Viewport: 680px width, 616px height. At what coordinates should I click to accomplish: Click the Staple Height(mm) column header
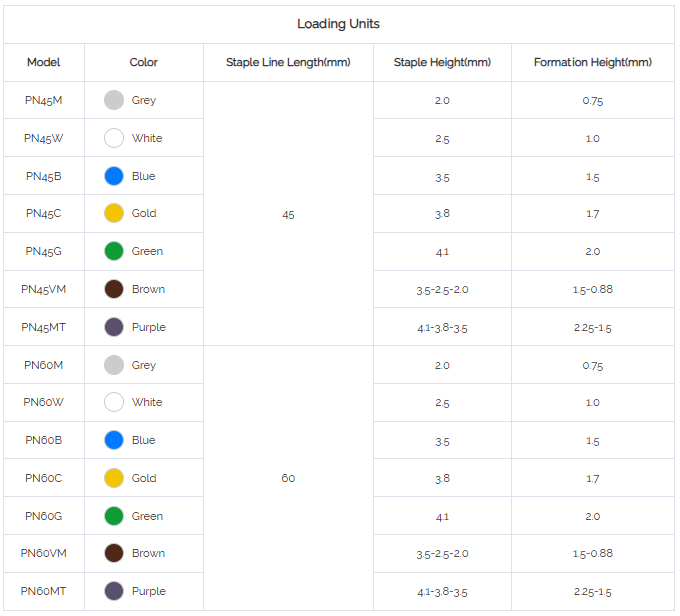click(442, 62)
